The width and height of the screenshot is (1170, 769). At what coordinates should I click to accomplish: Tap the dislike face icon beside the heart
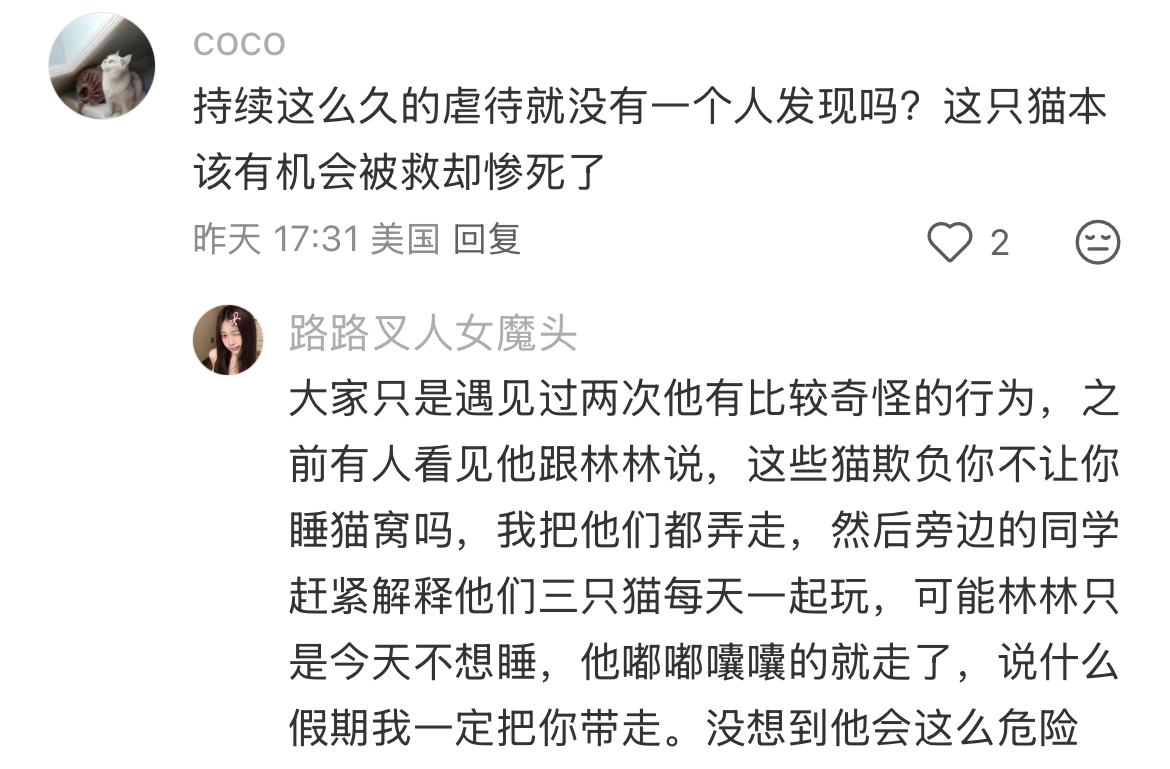pos(1097,242)
